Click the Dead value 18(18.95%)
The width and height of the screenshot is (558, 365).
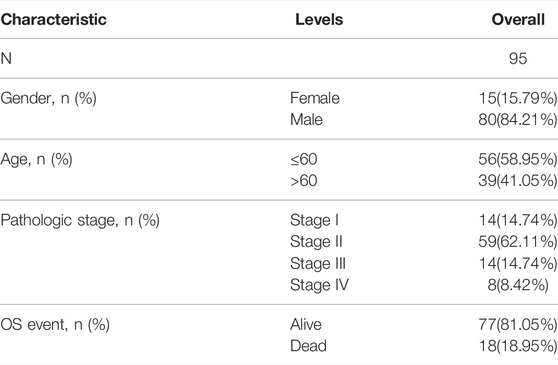click(x=518, y=347)
